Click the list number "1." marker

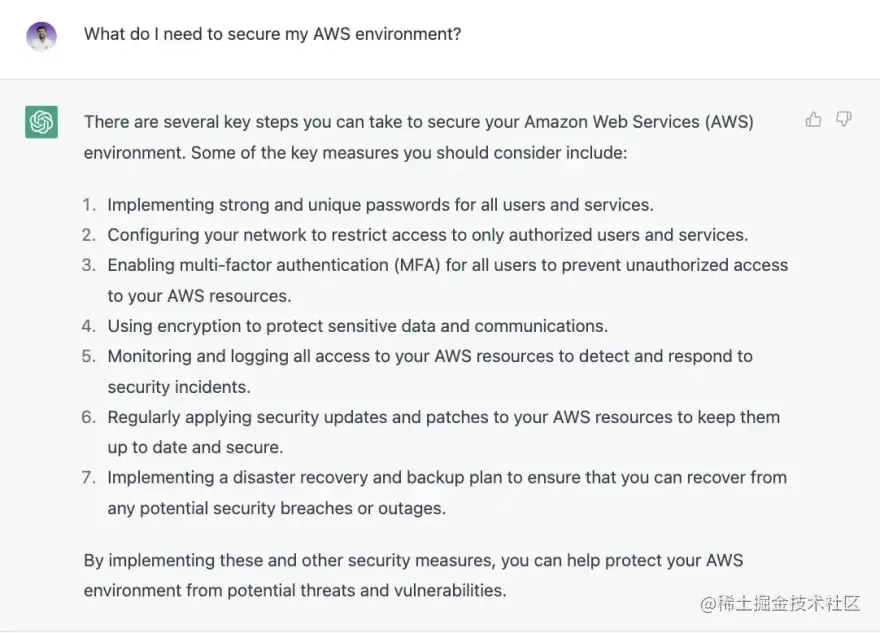[89, 205]
